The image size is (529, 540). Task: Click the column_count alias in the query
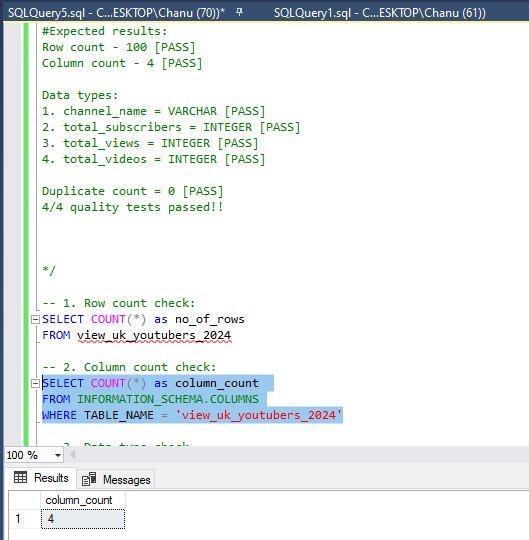217,383
